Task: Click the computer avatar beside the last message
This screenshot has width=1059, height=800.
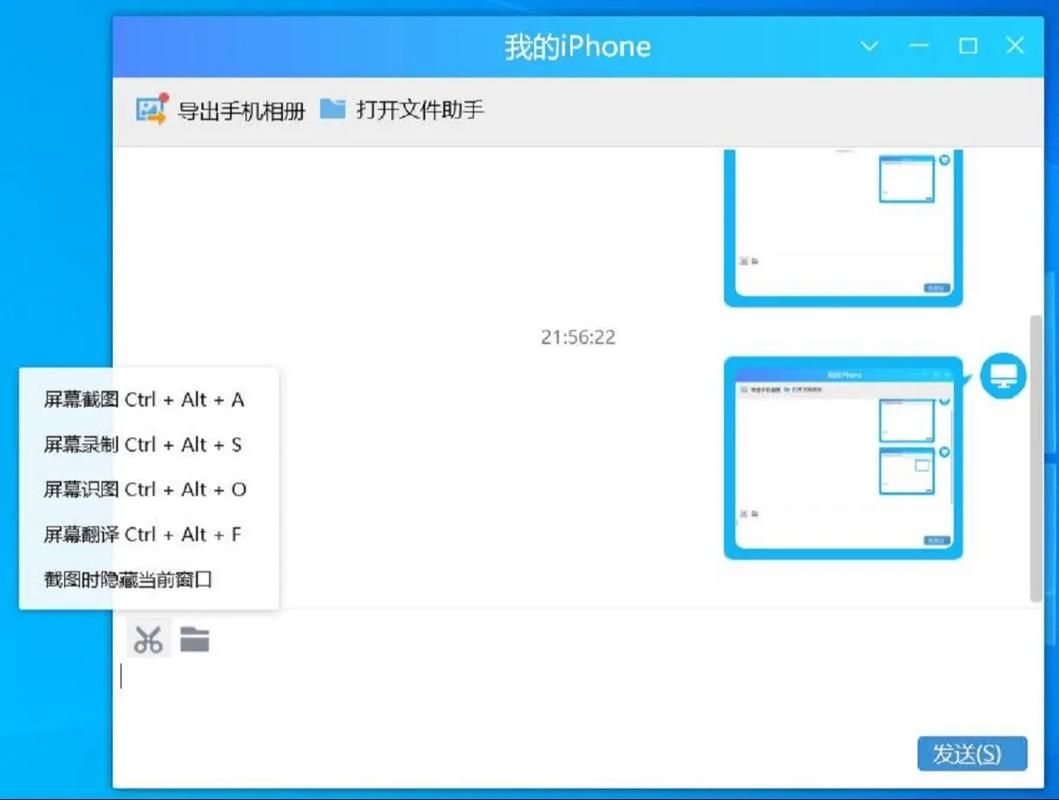Action: (x=1003, y=375)
